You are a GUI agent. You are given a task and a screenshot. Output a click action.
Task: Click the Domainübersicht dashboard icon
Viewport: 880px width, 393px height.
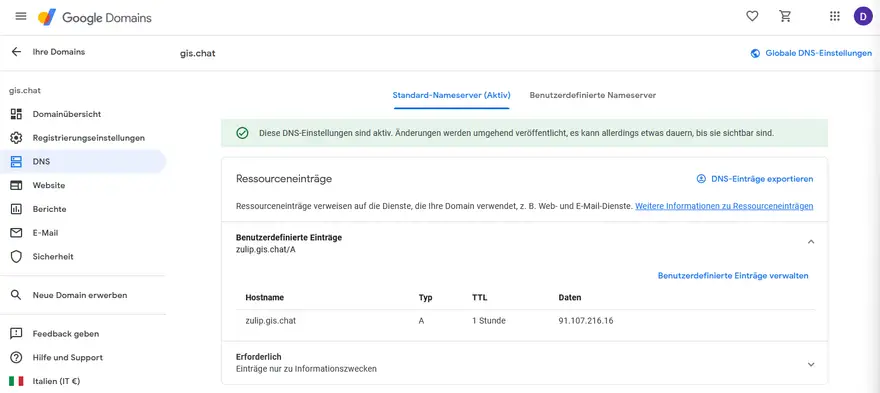[x=16, y=114]
